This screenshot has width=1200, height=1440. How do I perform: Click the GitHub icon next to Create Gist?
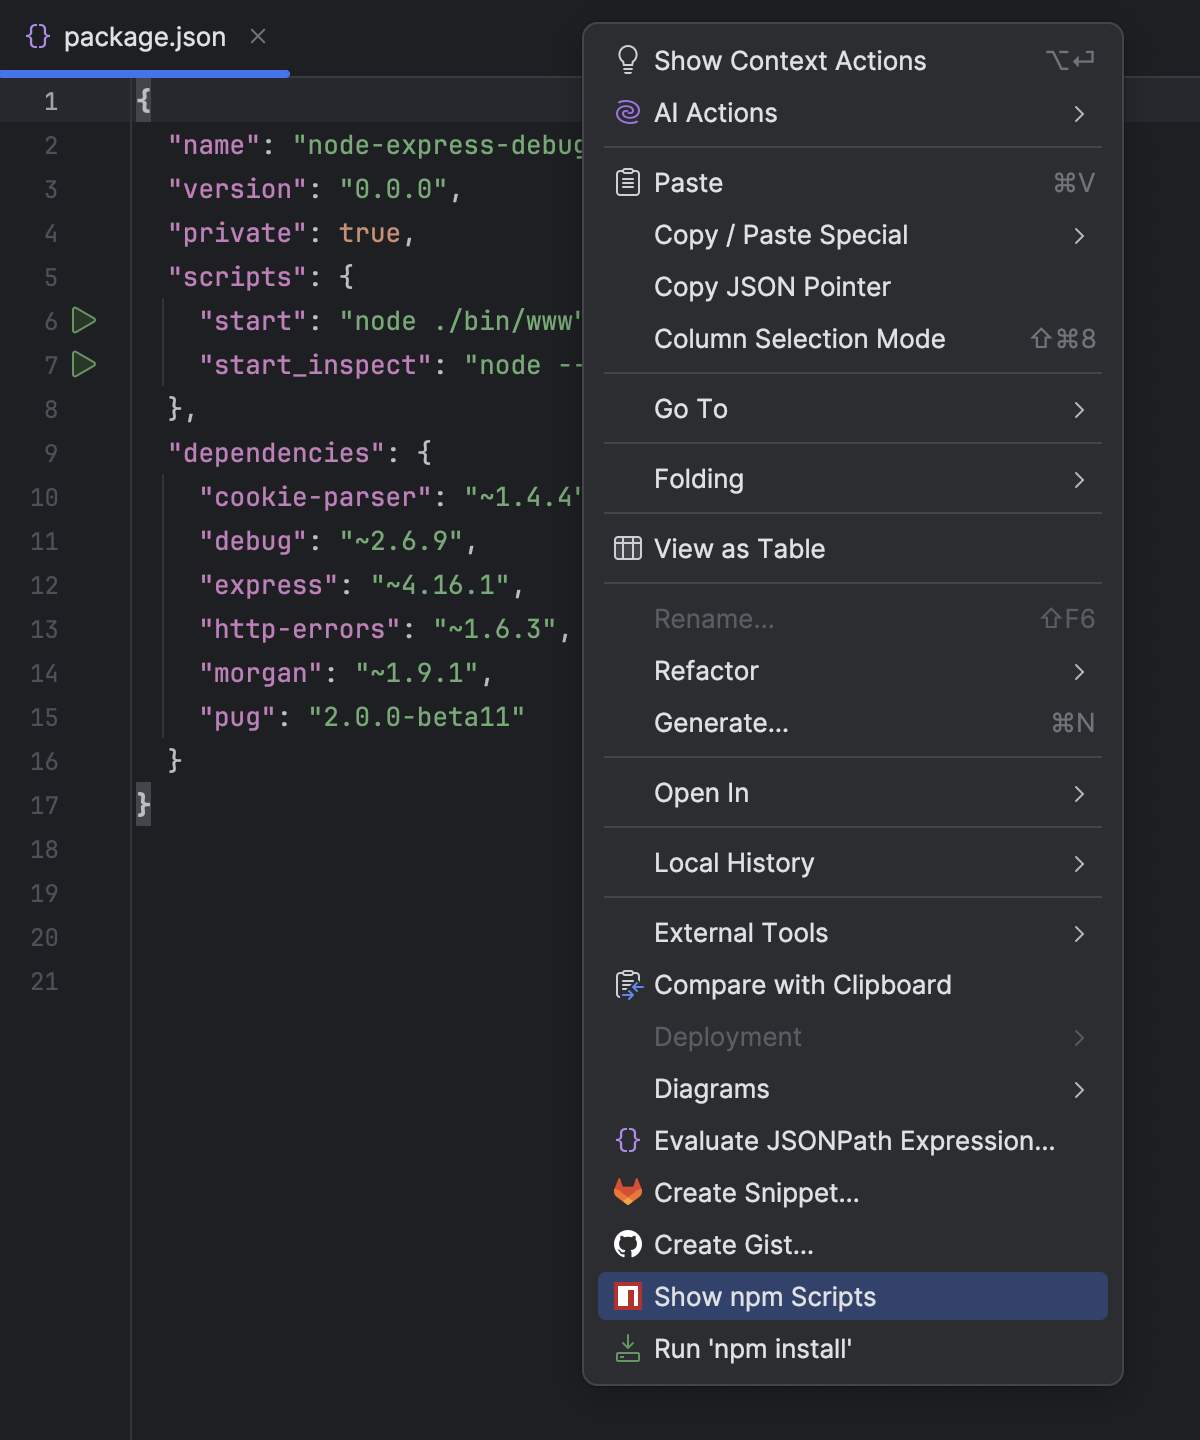(627, 1244)
